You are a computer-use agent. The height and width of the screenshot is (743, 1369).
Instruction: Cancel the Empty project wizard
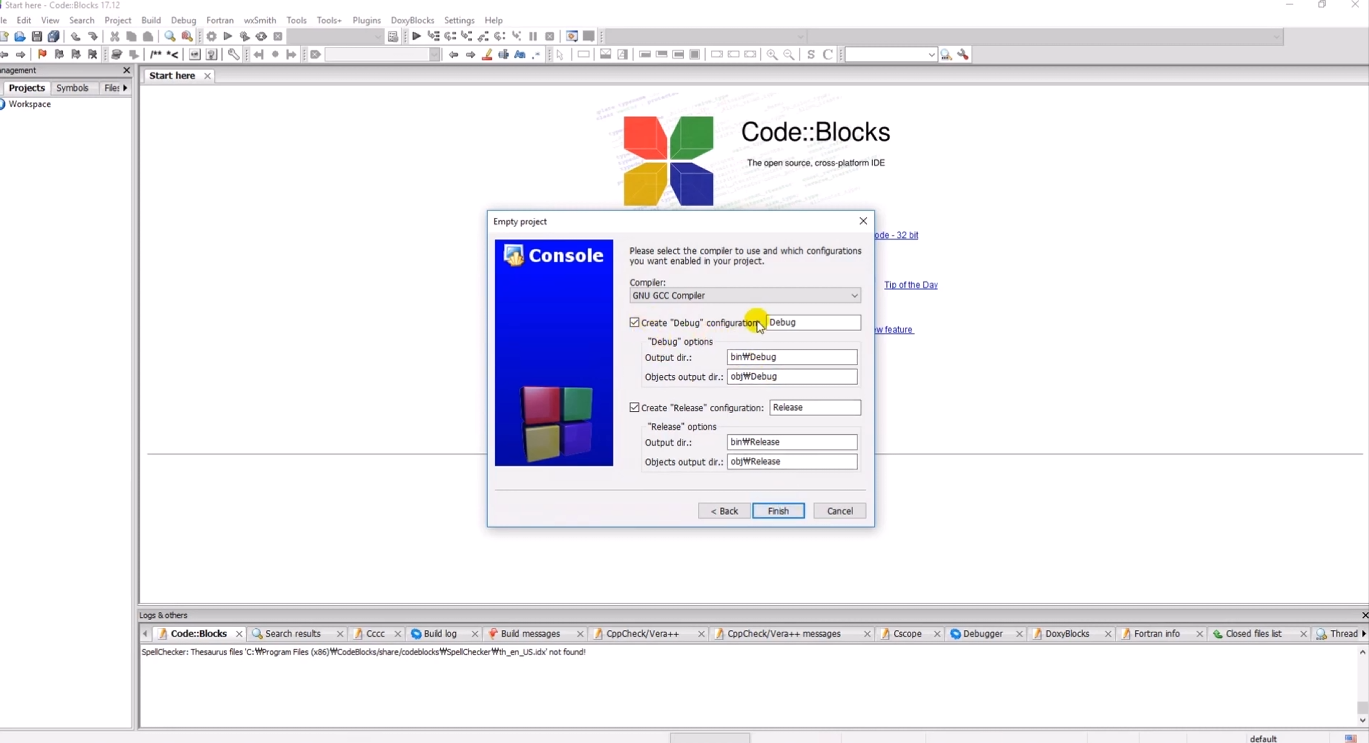tap(840, 511)
